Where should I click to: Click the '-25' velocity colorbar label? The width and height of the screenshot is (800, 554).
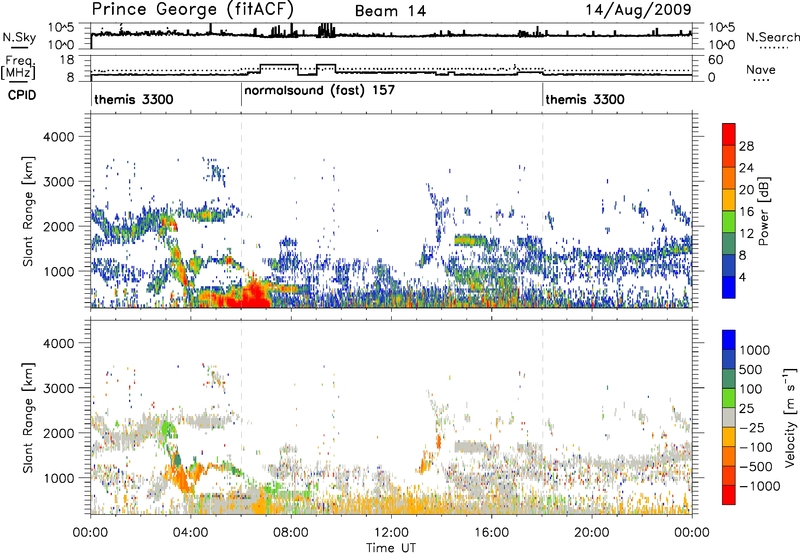752,428
